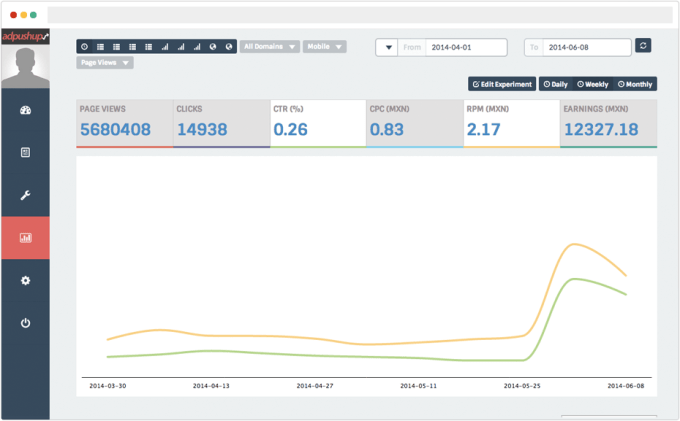This screenshot has width=680, height=421.
Task: Click the document report icon in sidebar
Action: pos(26,153)
